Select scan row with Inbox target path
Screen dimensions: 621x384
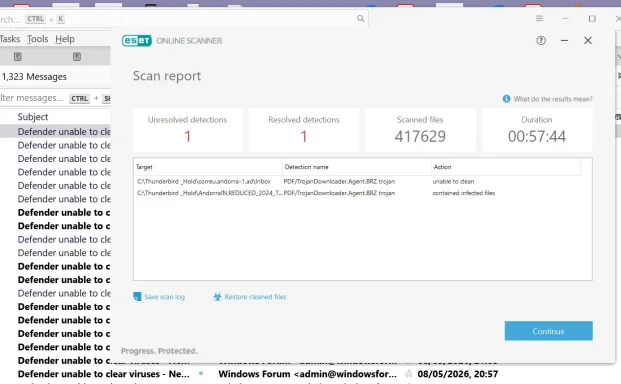(358, 181)
